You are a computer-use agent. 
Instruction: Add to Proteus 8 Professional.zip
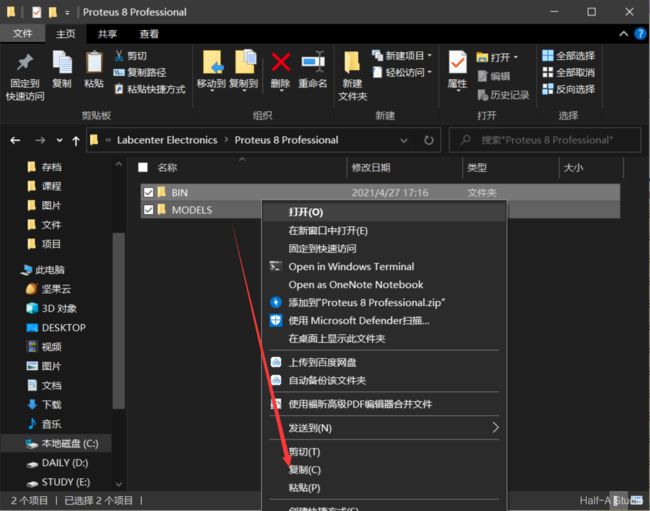point(383,303)
